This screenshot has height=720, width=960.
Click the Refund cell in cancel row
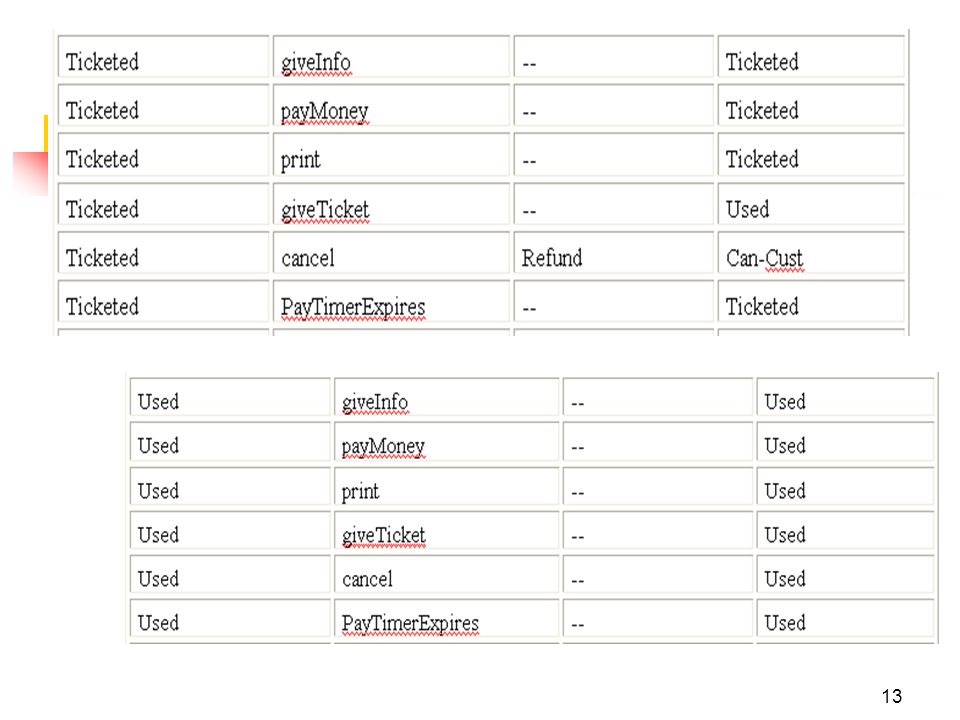click(x=613, y=258)
